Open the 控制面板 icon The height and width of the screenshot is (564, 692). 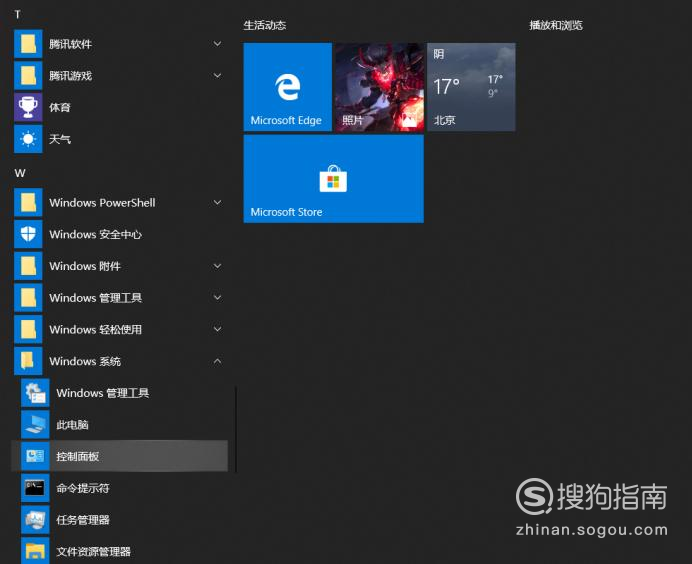(35, 456)
